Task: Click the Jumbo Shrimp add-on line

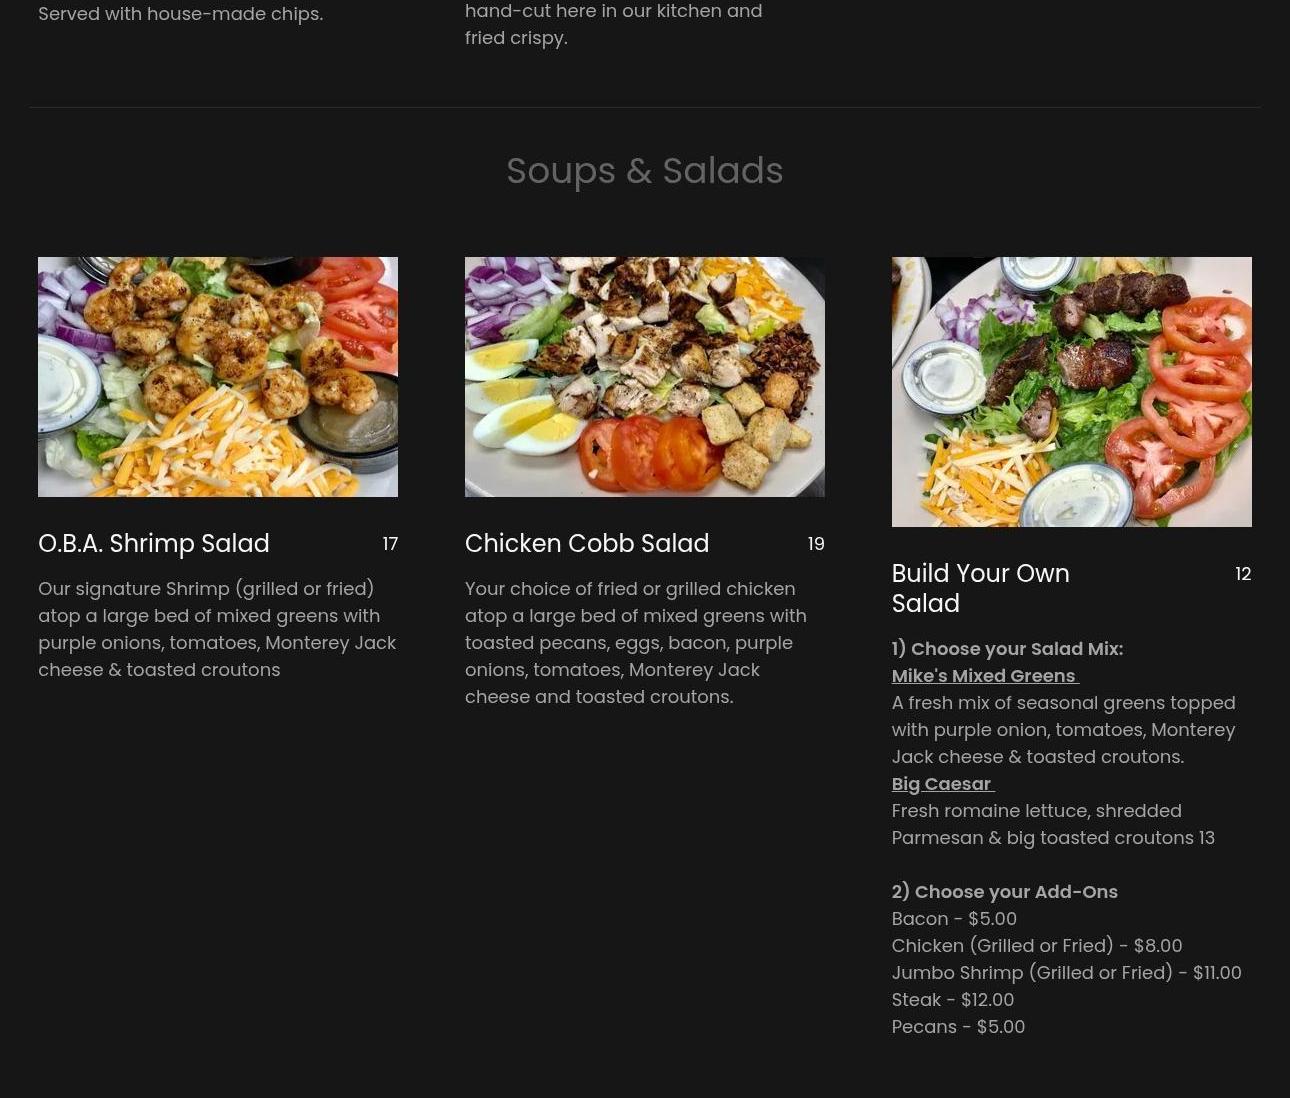Action: [1067, 973]
